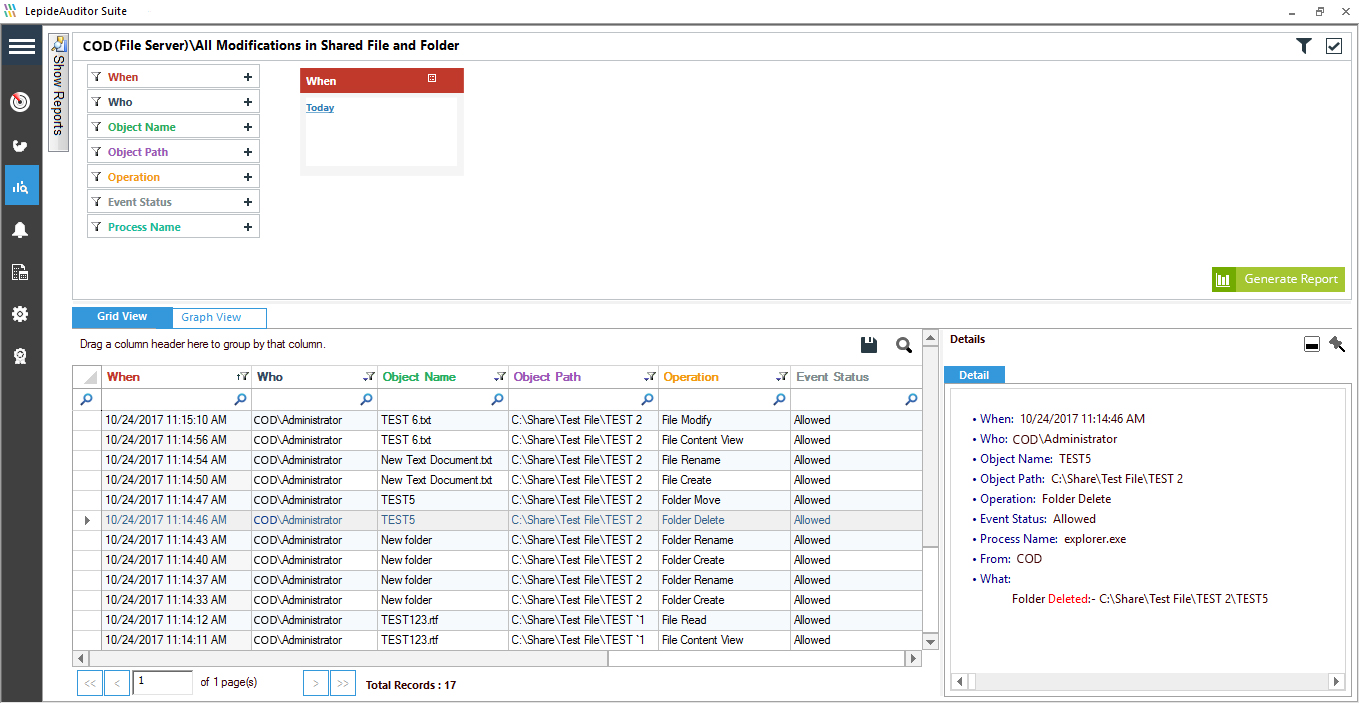Select the Folder Move row for TEST5

point(497,500)
